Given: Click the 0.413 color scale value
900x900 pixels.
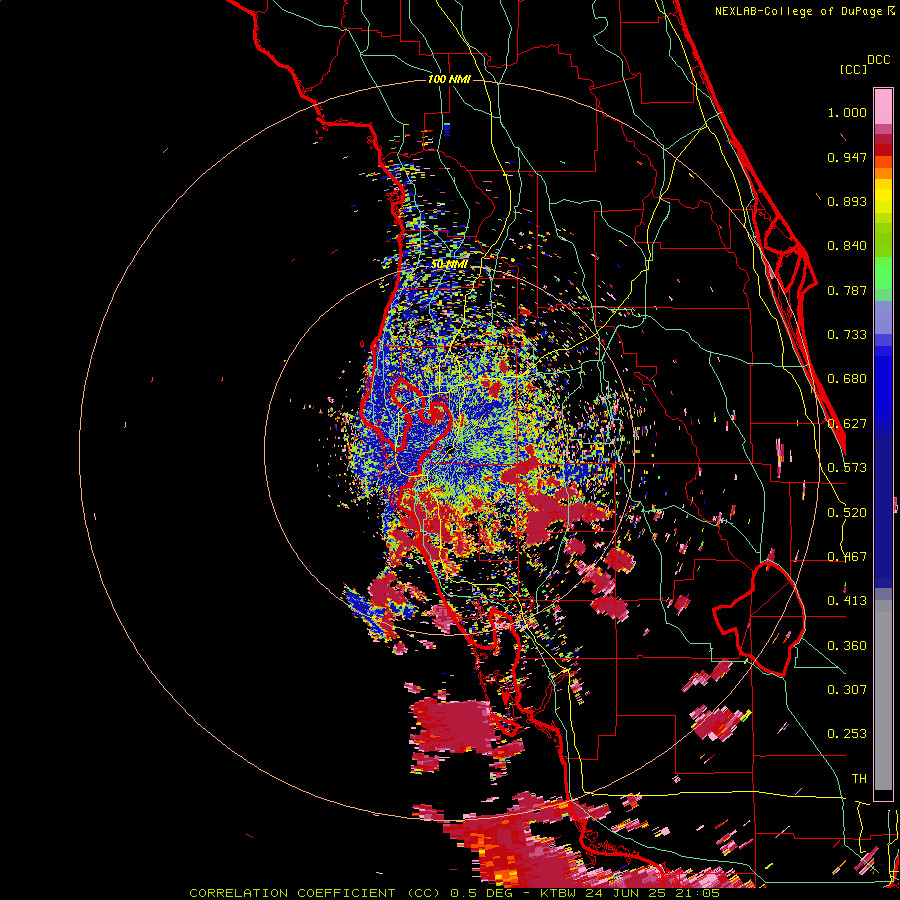Looking at the screenshot, I should [847, 601].
